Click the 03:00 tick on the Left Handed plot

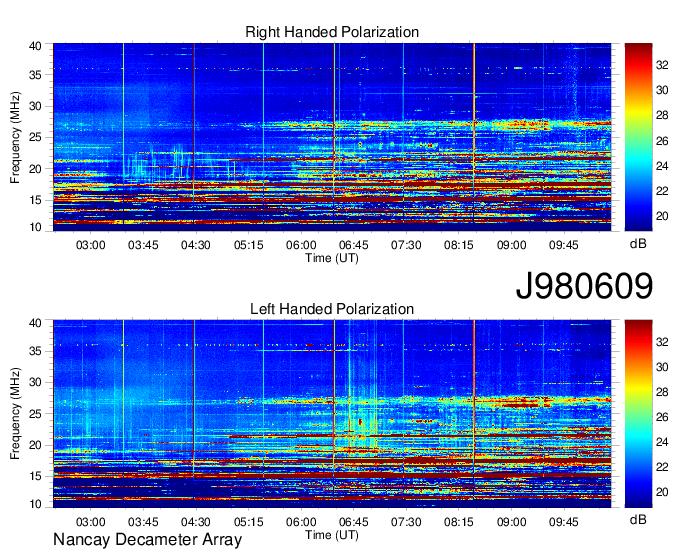click(x=91, y=522)
